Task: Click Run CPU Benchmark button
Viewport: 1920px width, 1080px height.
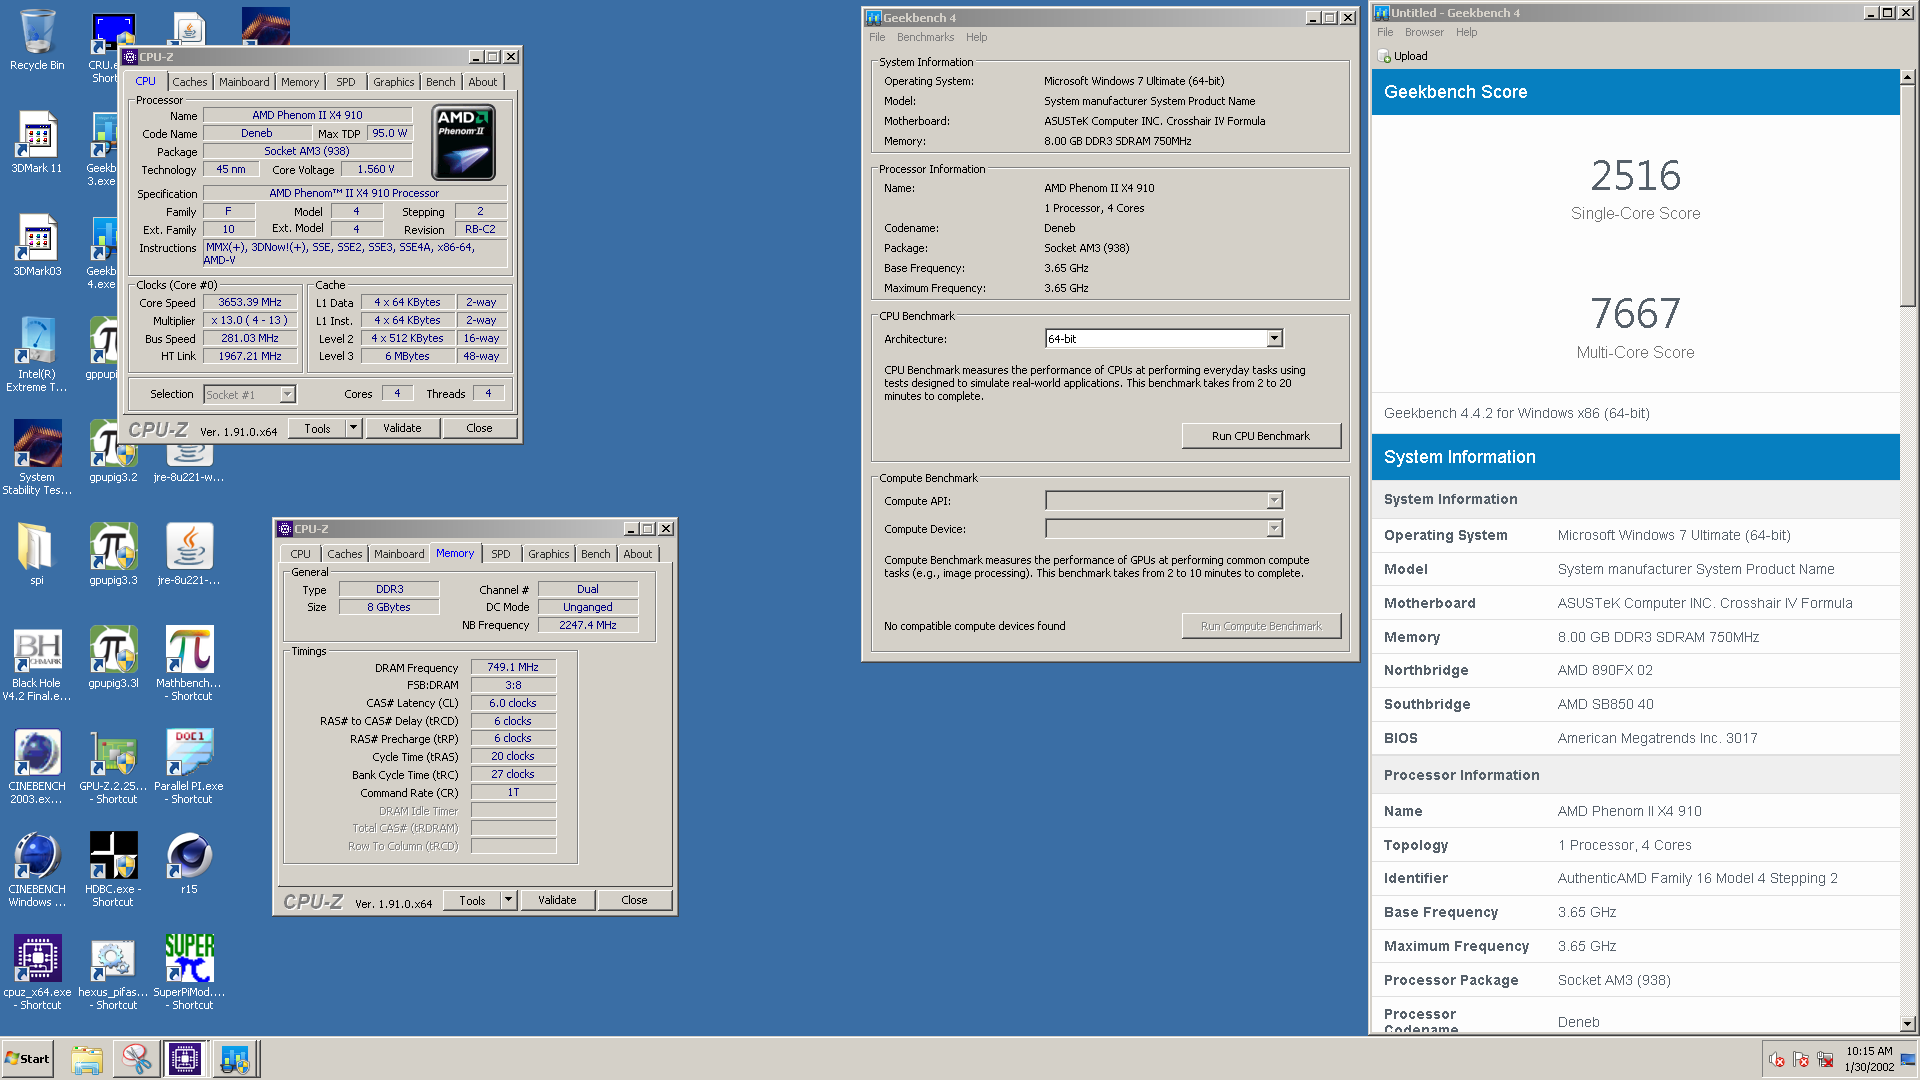Action: (1260, 436)
